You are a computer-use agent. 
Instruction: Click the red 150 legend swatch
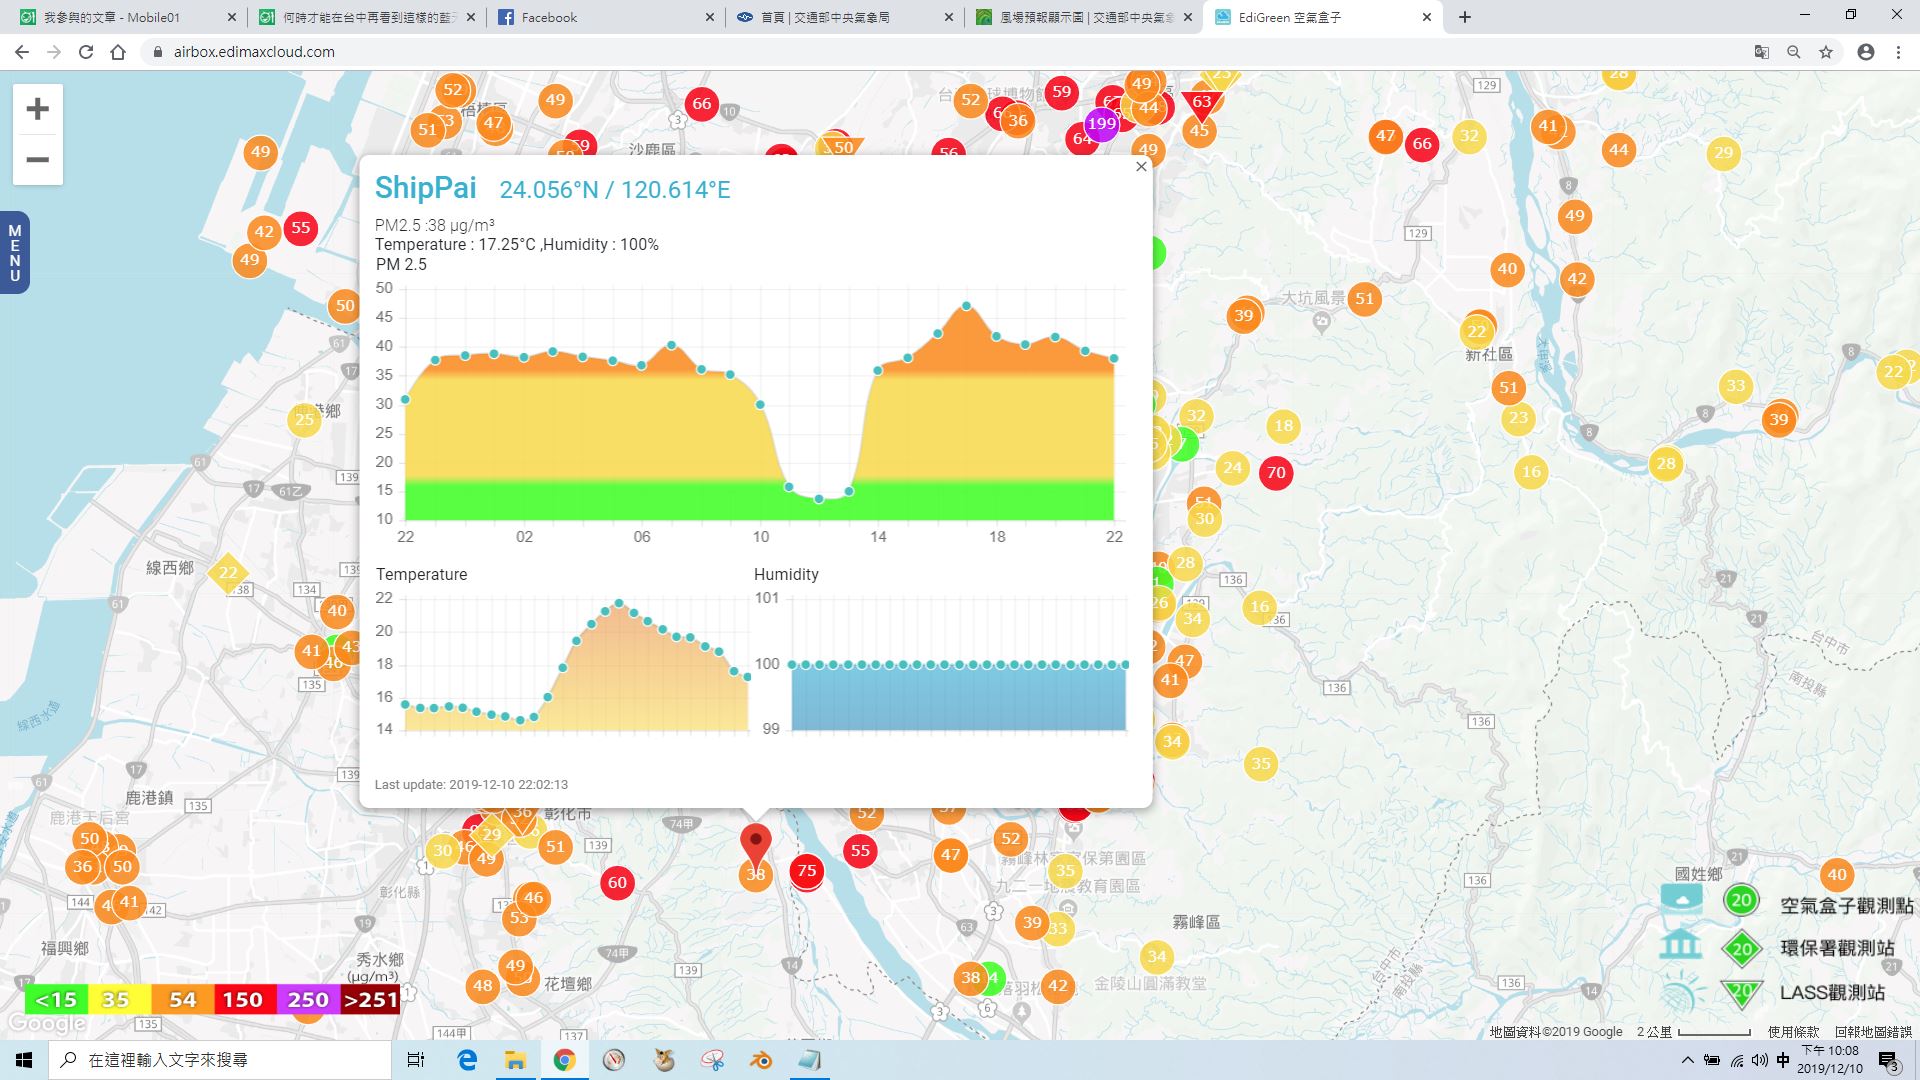(242, 999)
